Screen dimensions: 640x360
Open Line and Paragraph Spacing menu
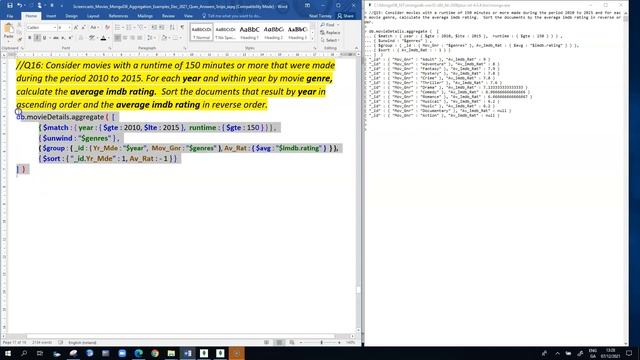pyautogui.click(x=150, y=38)
